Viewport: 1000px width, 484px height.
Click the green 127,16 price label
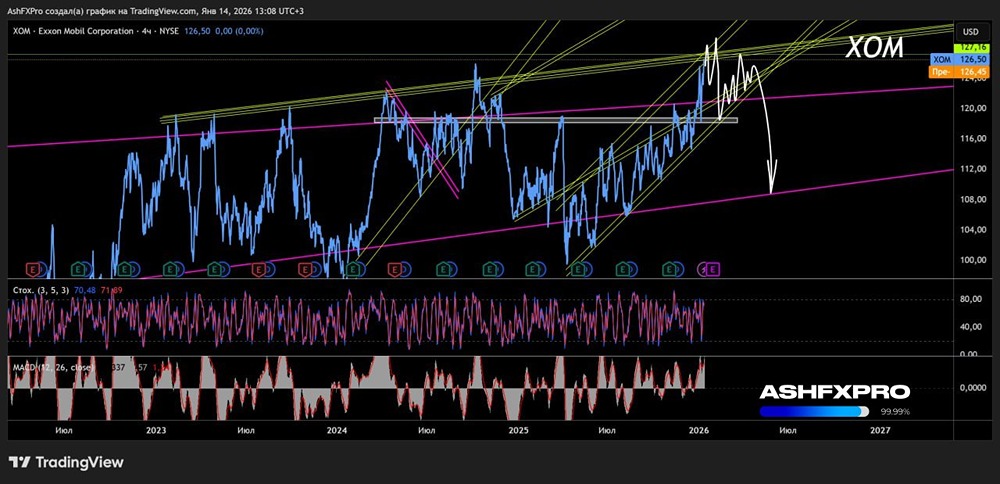pyautogui.click(x=971, y=48)
